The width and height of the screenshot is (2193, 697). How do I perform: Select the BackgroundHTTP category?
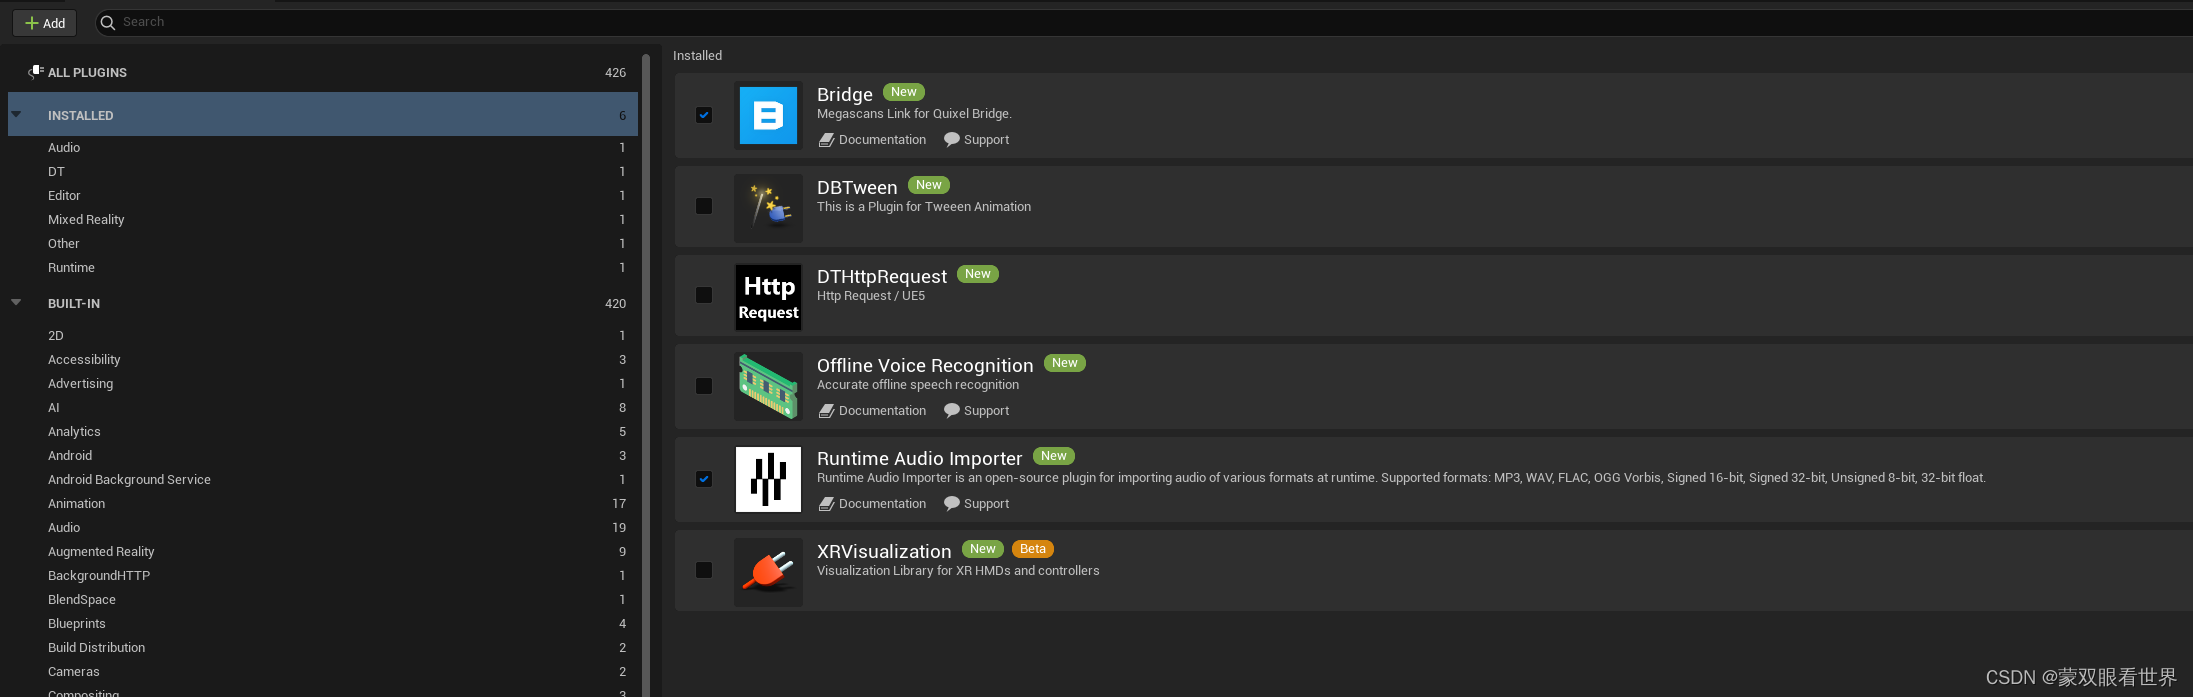coord(323,575)
